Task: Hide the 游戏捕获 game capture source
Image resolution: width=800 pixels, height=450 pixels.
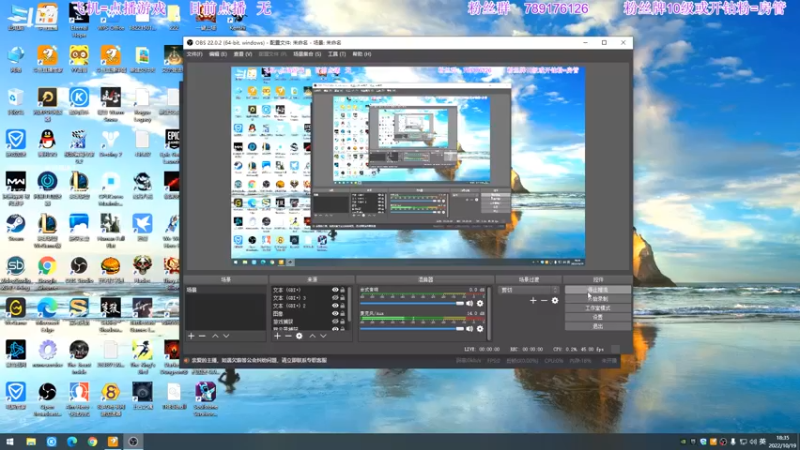Action: [335, 321]
